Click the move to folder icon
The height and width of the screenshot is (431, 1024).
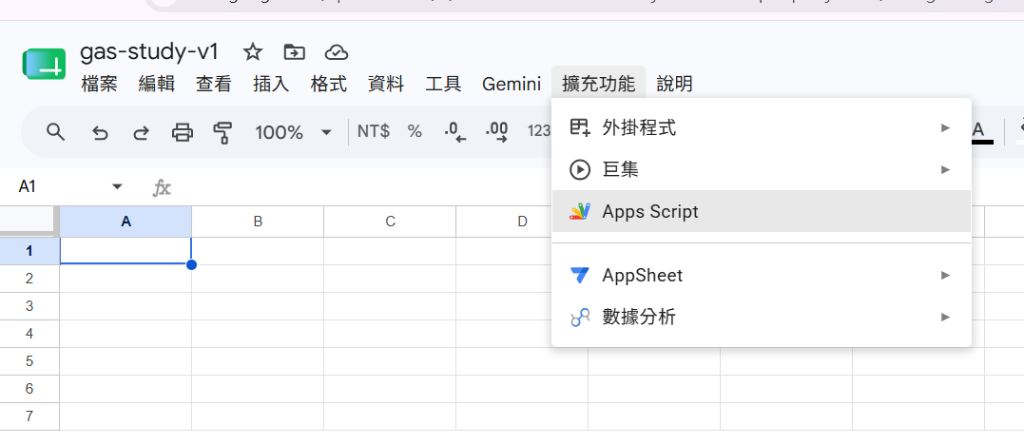click(295, 52)
